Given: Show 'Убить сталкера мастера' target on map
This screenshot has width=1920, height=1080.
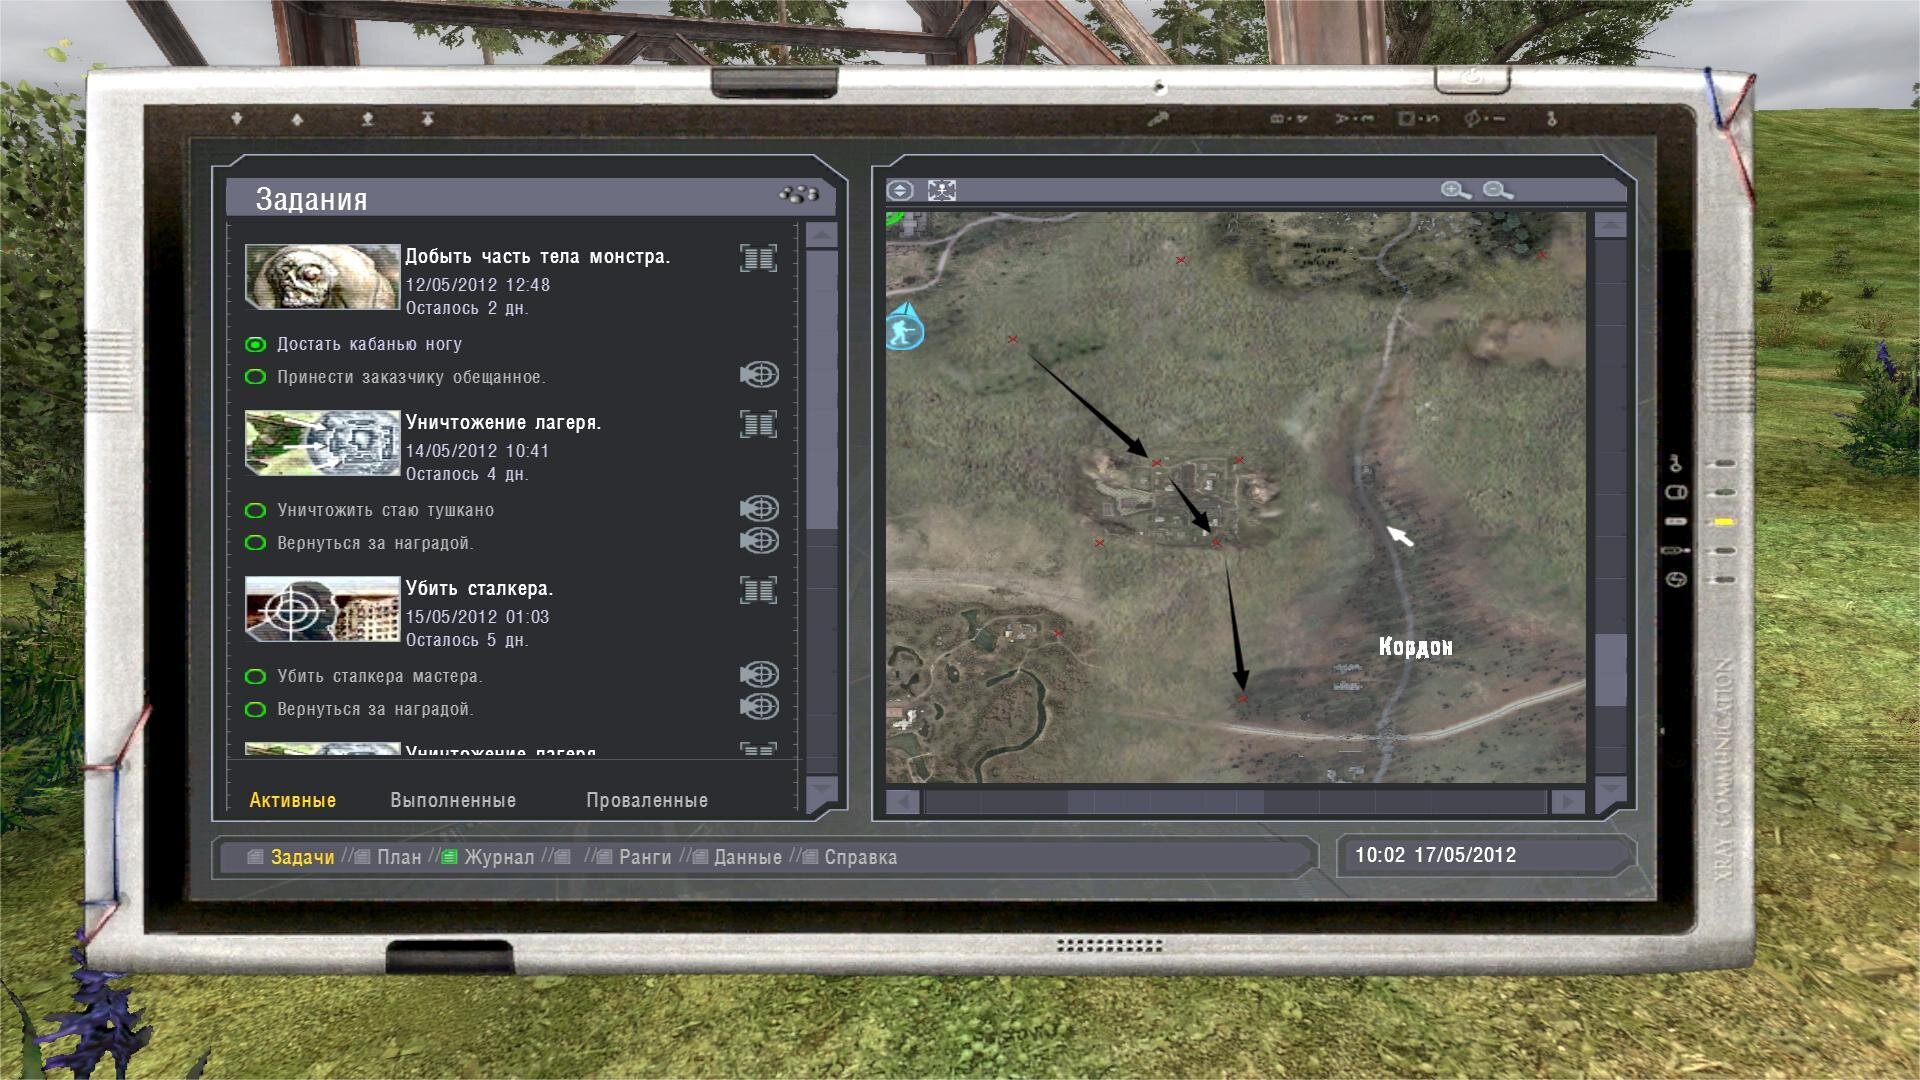Looking at the screenshot, I should pyautogui.click(x=759, y=675).
